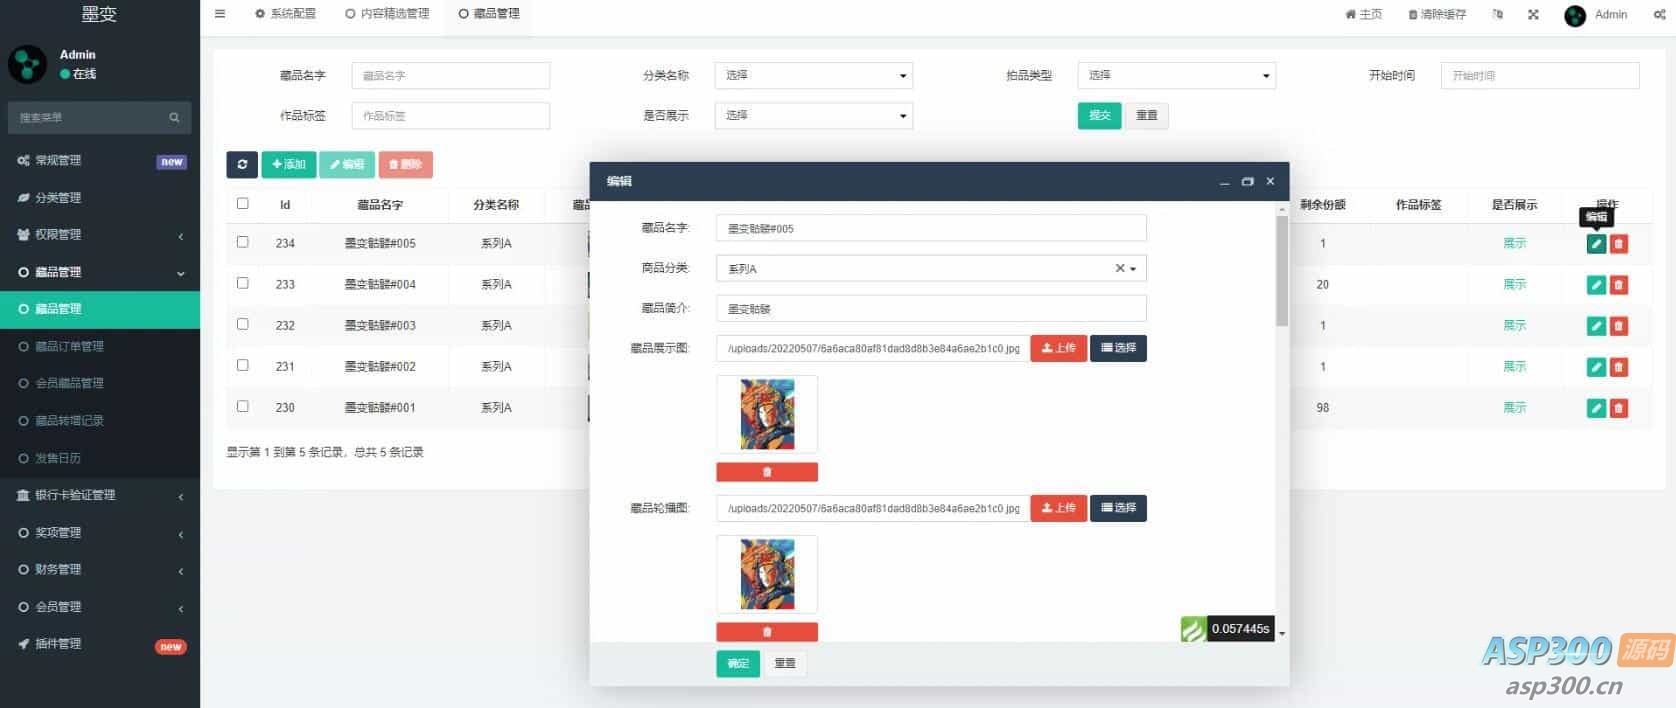Click the 确定 button in edit dialog
The height and width of the screenshot is (708, 1676).
click(x=738, y=664)
